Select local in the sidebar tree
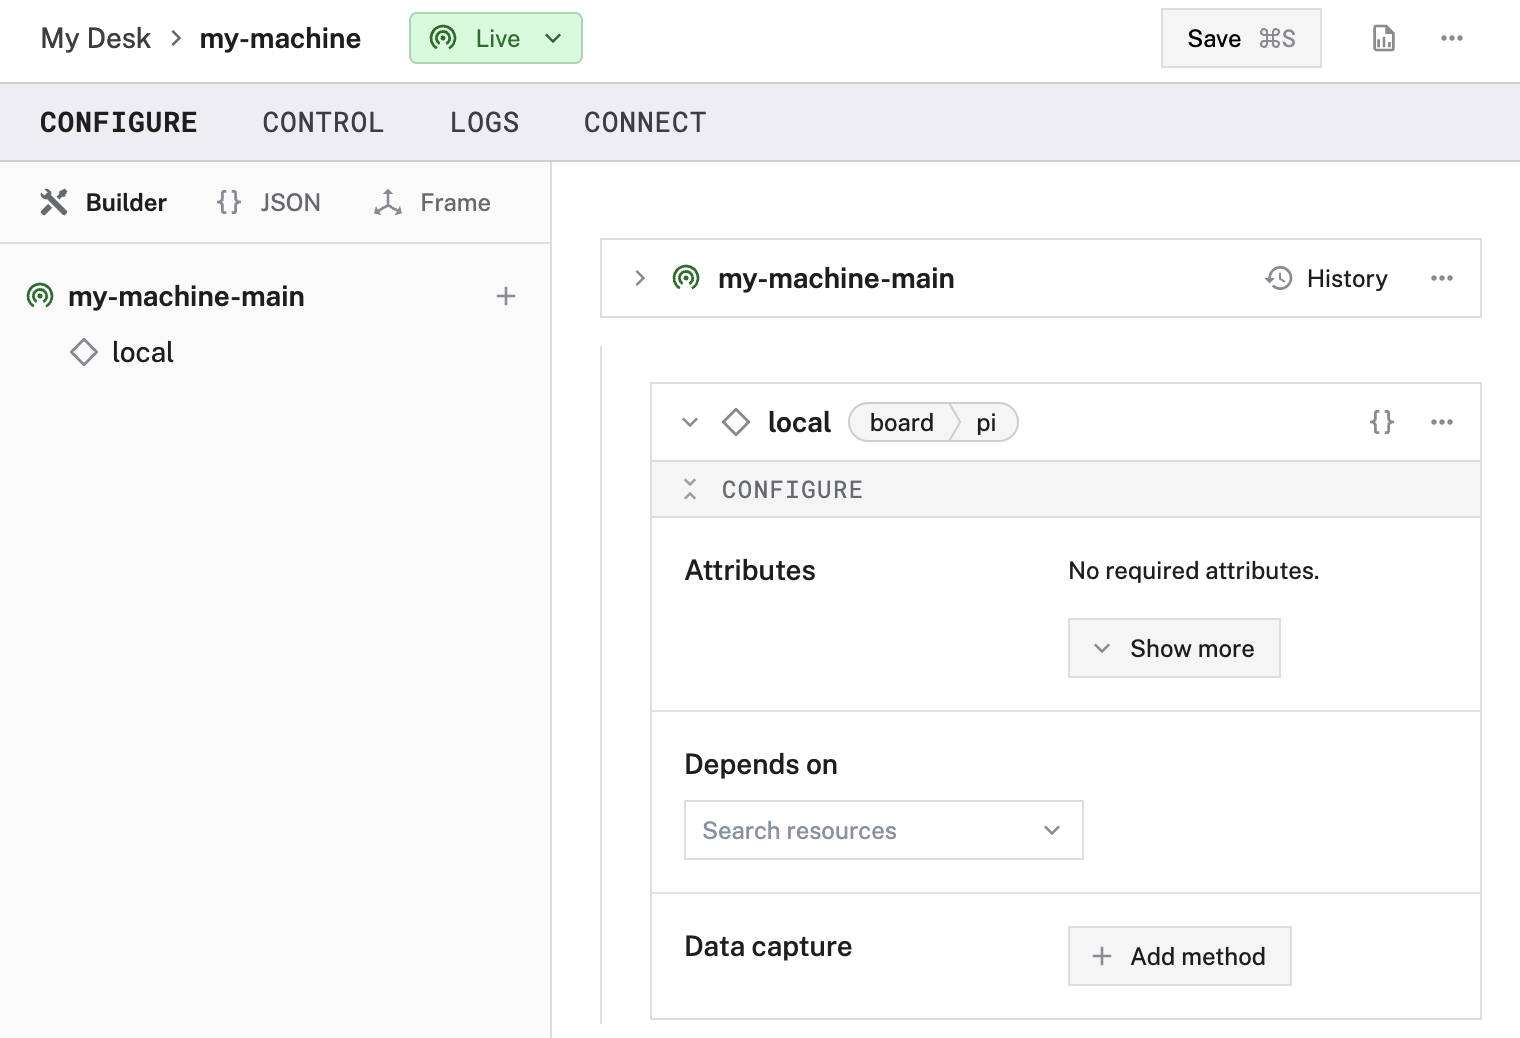Viewport: 1520px width, 1038px height. click(143, 352)
